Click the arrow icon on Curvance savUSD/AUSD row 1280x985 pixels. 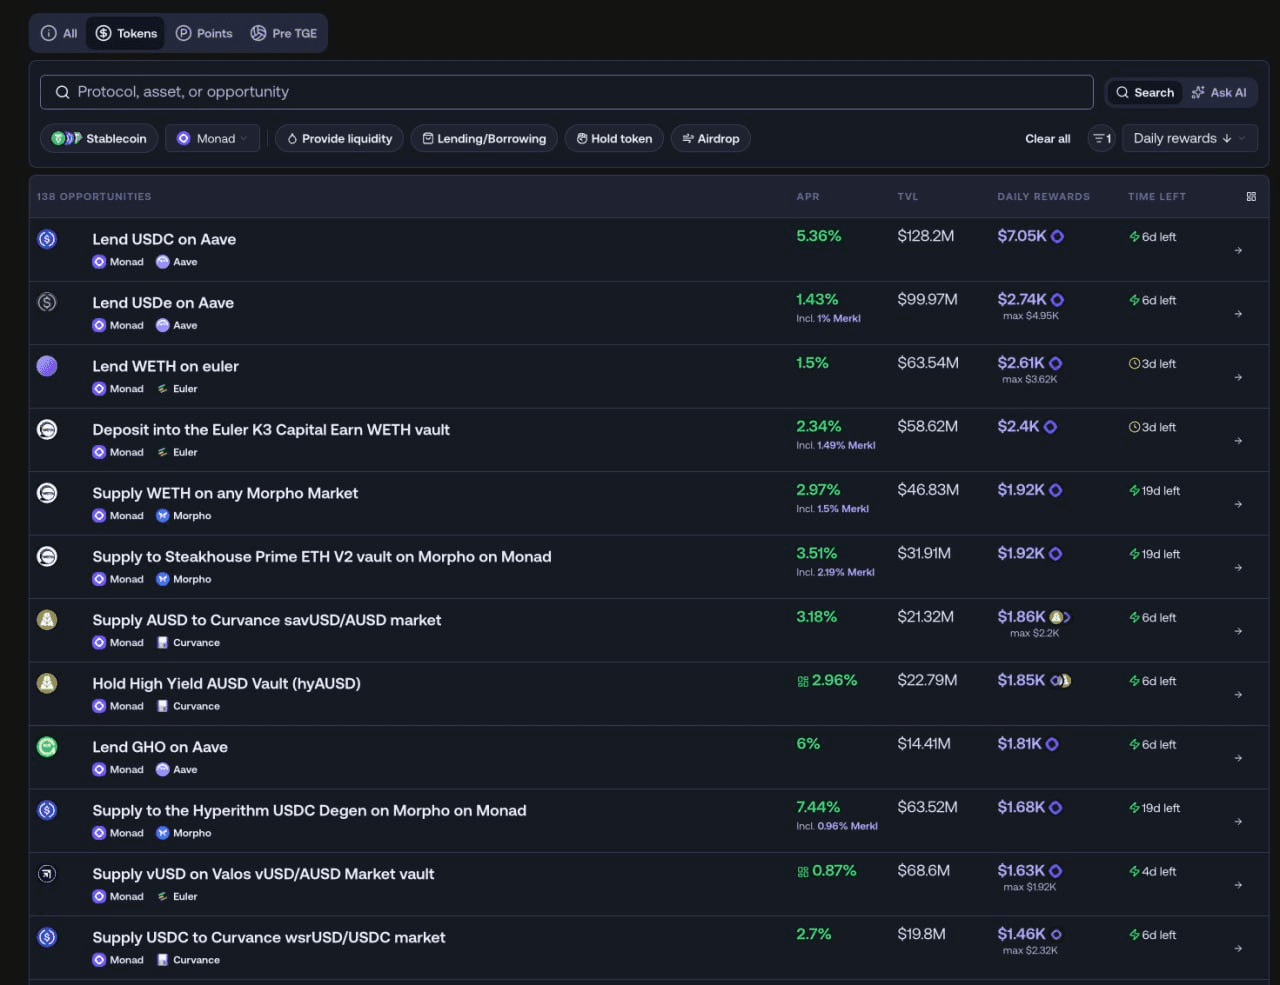pyautogui.click(x=1238, y=631)
